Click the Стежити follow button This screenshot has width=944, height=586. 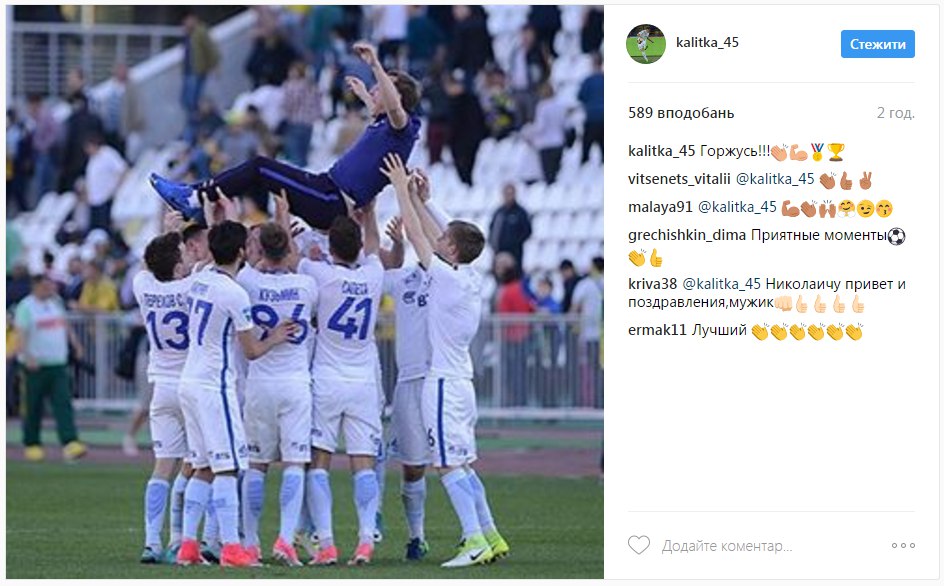[878, 44]
